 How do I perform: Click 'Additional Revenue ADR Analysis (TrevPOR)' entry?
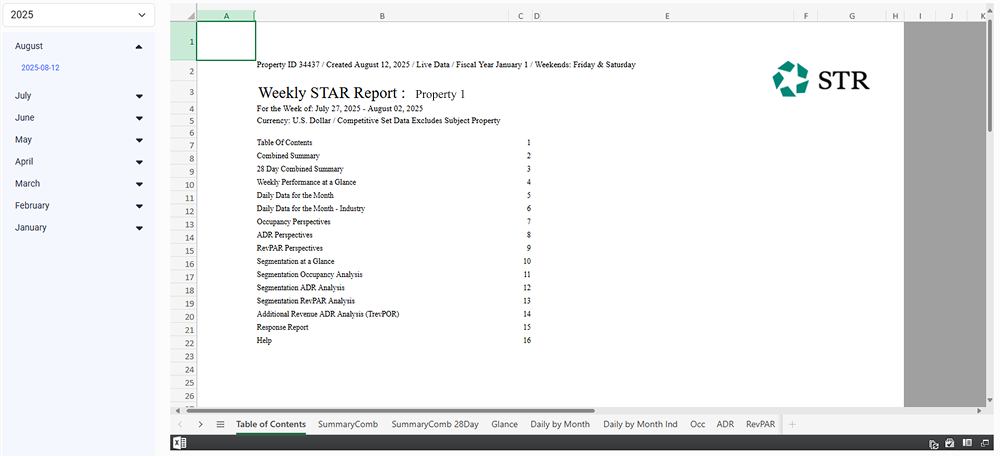click(x=328, y=314)
